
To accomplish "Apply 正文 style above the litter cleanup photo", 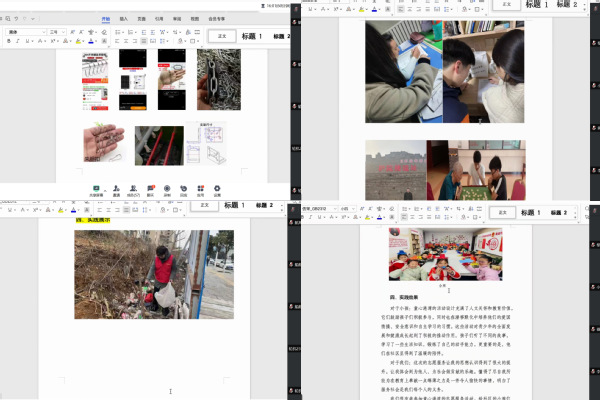I will (204, 205).
